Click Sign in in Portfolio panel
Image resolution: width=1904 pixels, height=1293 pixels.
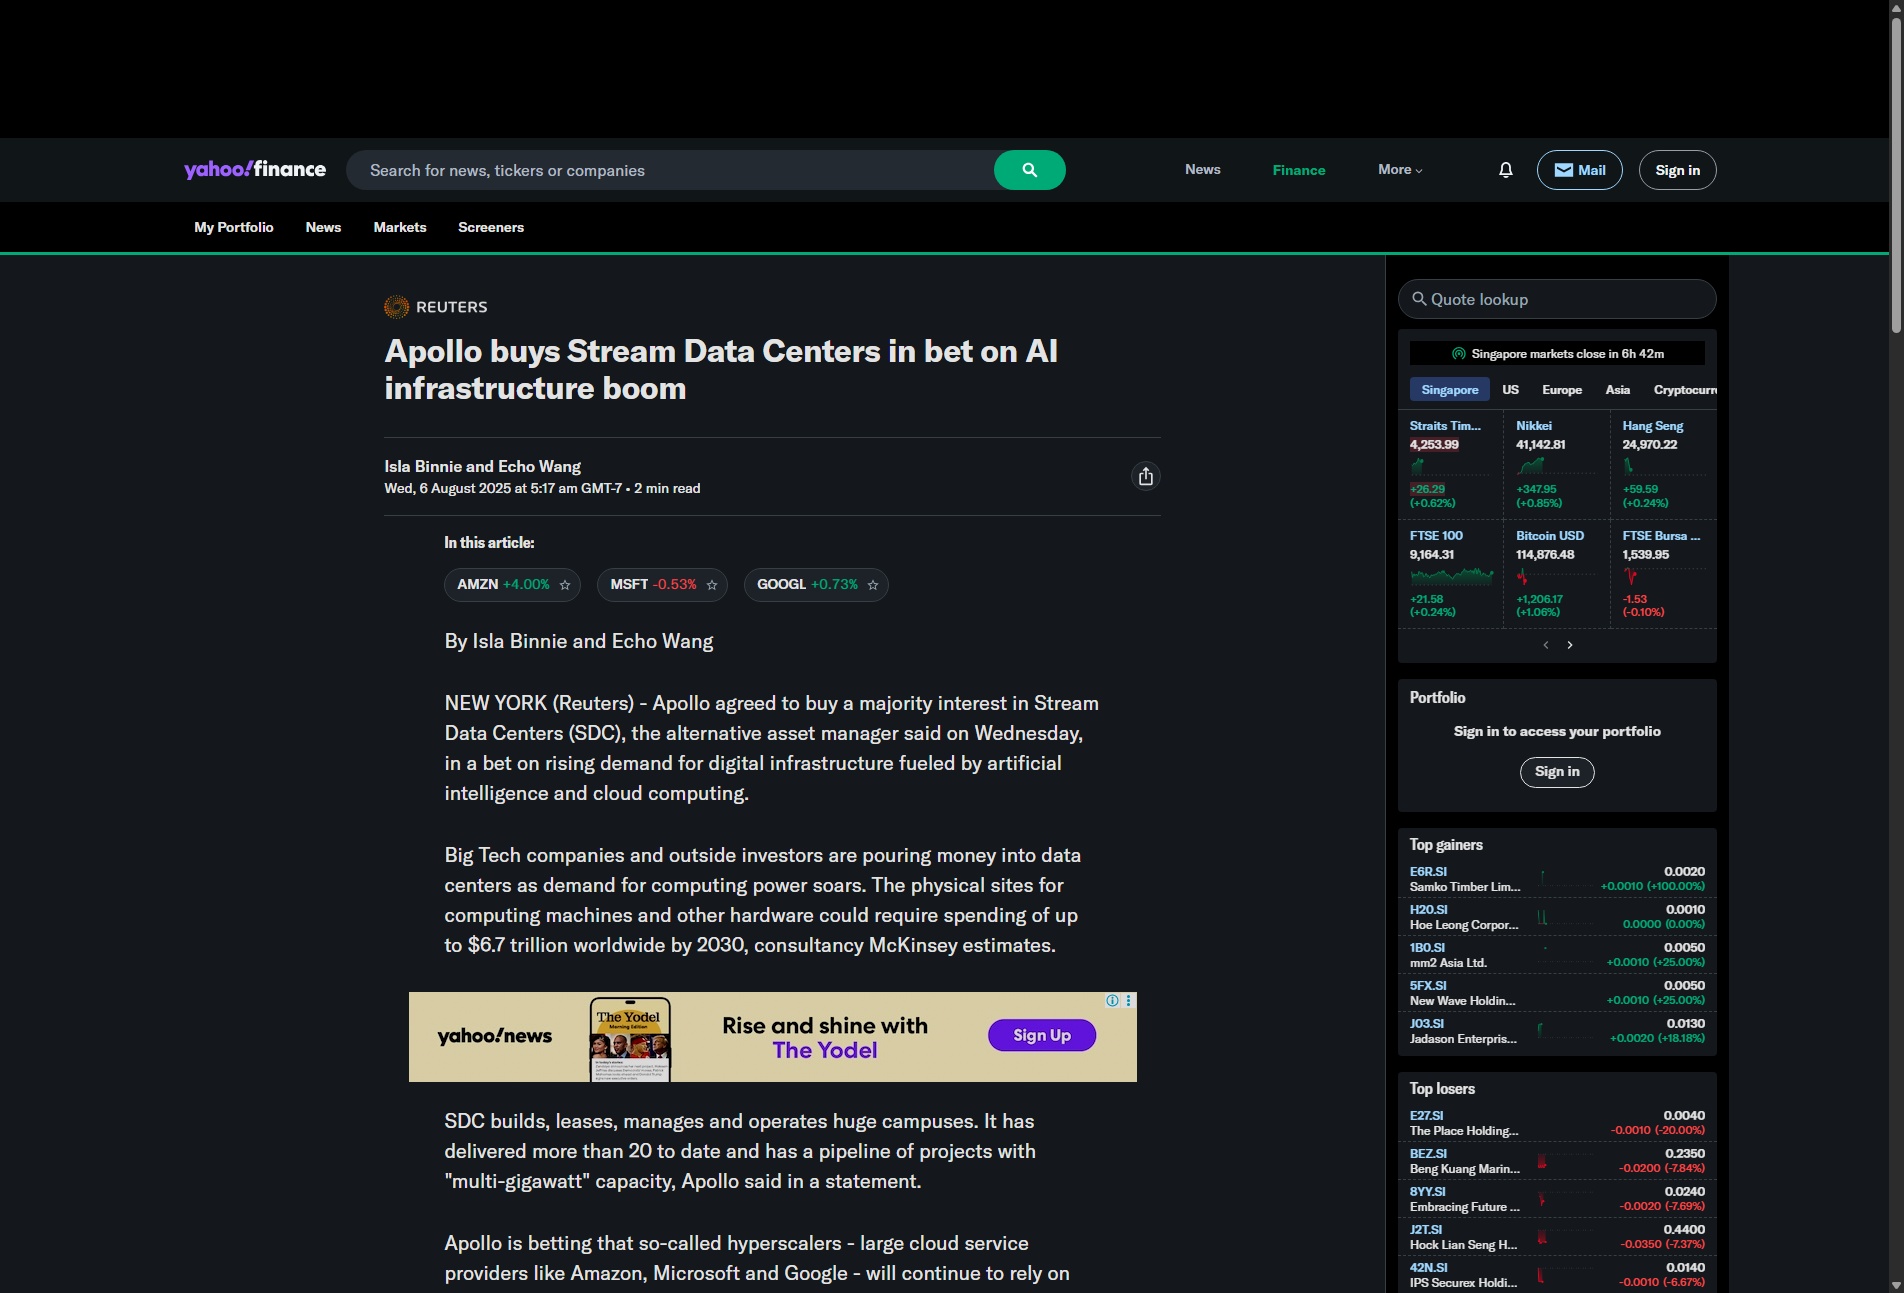(x=1557, y=772)
